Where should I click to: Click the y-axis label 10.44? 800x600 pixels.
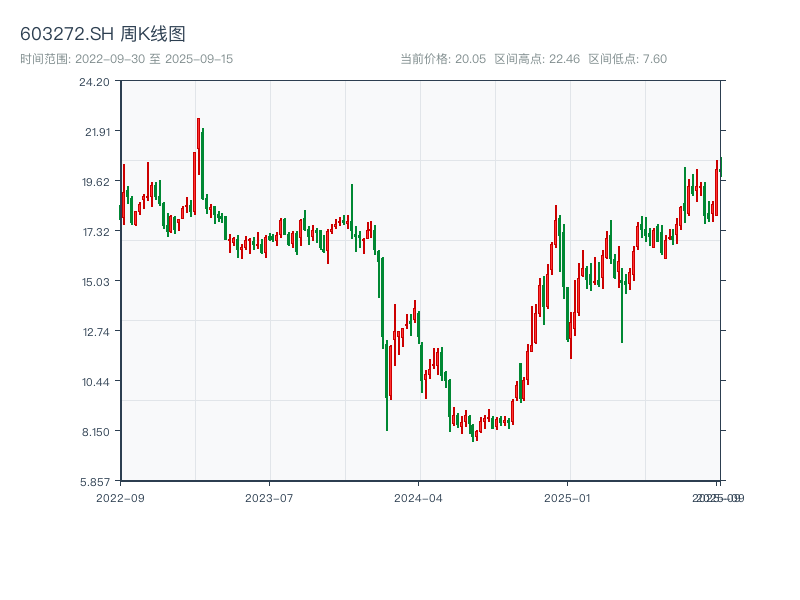point(96,382)
